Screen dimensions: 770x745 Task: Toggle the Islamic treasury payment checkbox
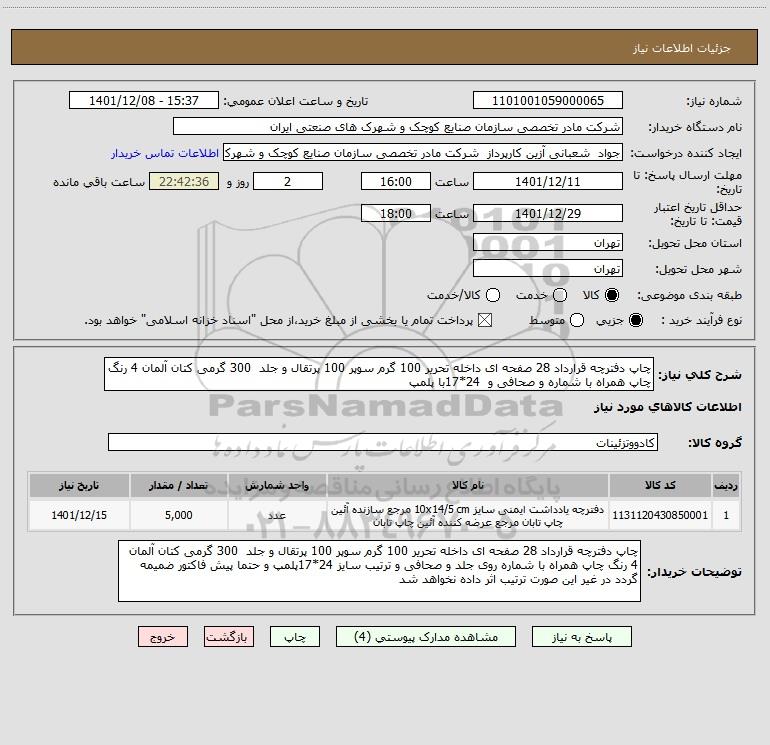[x=485, y=320]
